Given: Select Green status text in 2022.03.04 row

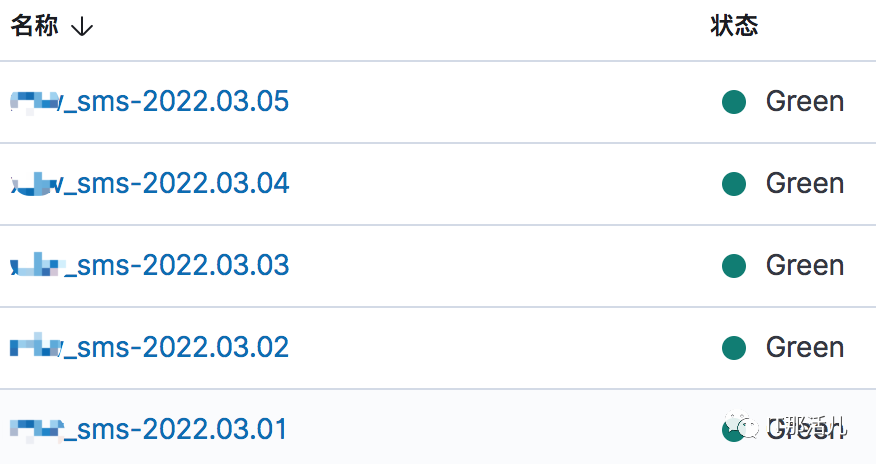Looking at the screenshot, I should (805, 184).
